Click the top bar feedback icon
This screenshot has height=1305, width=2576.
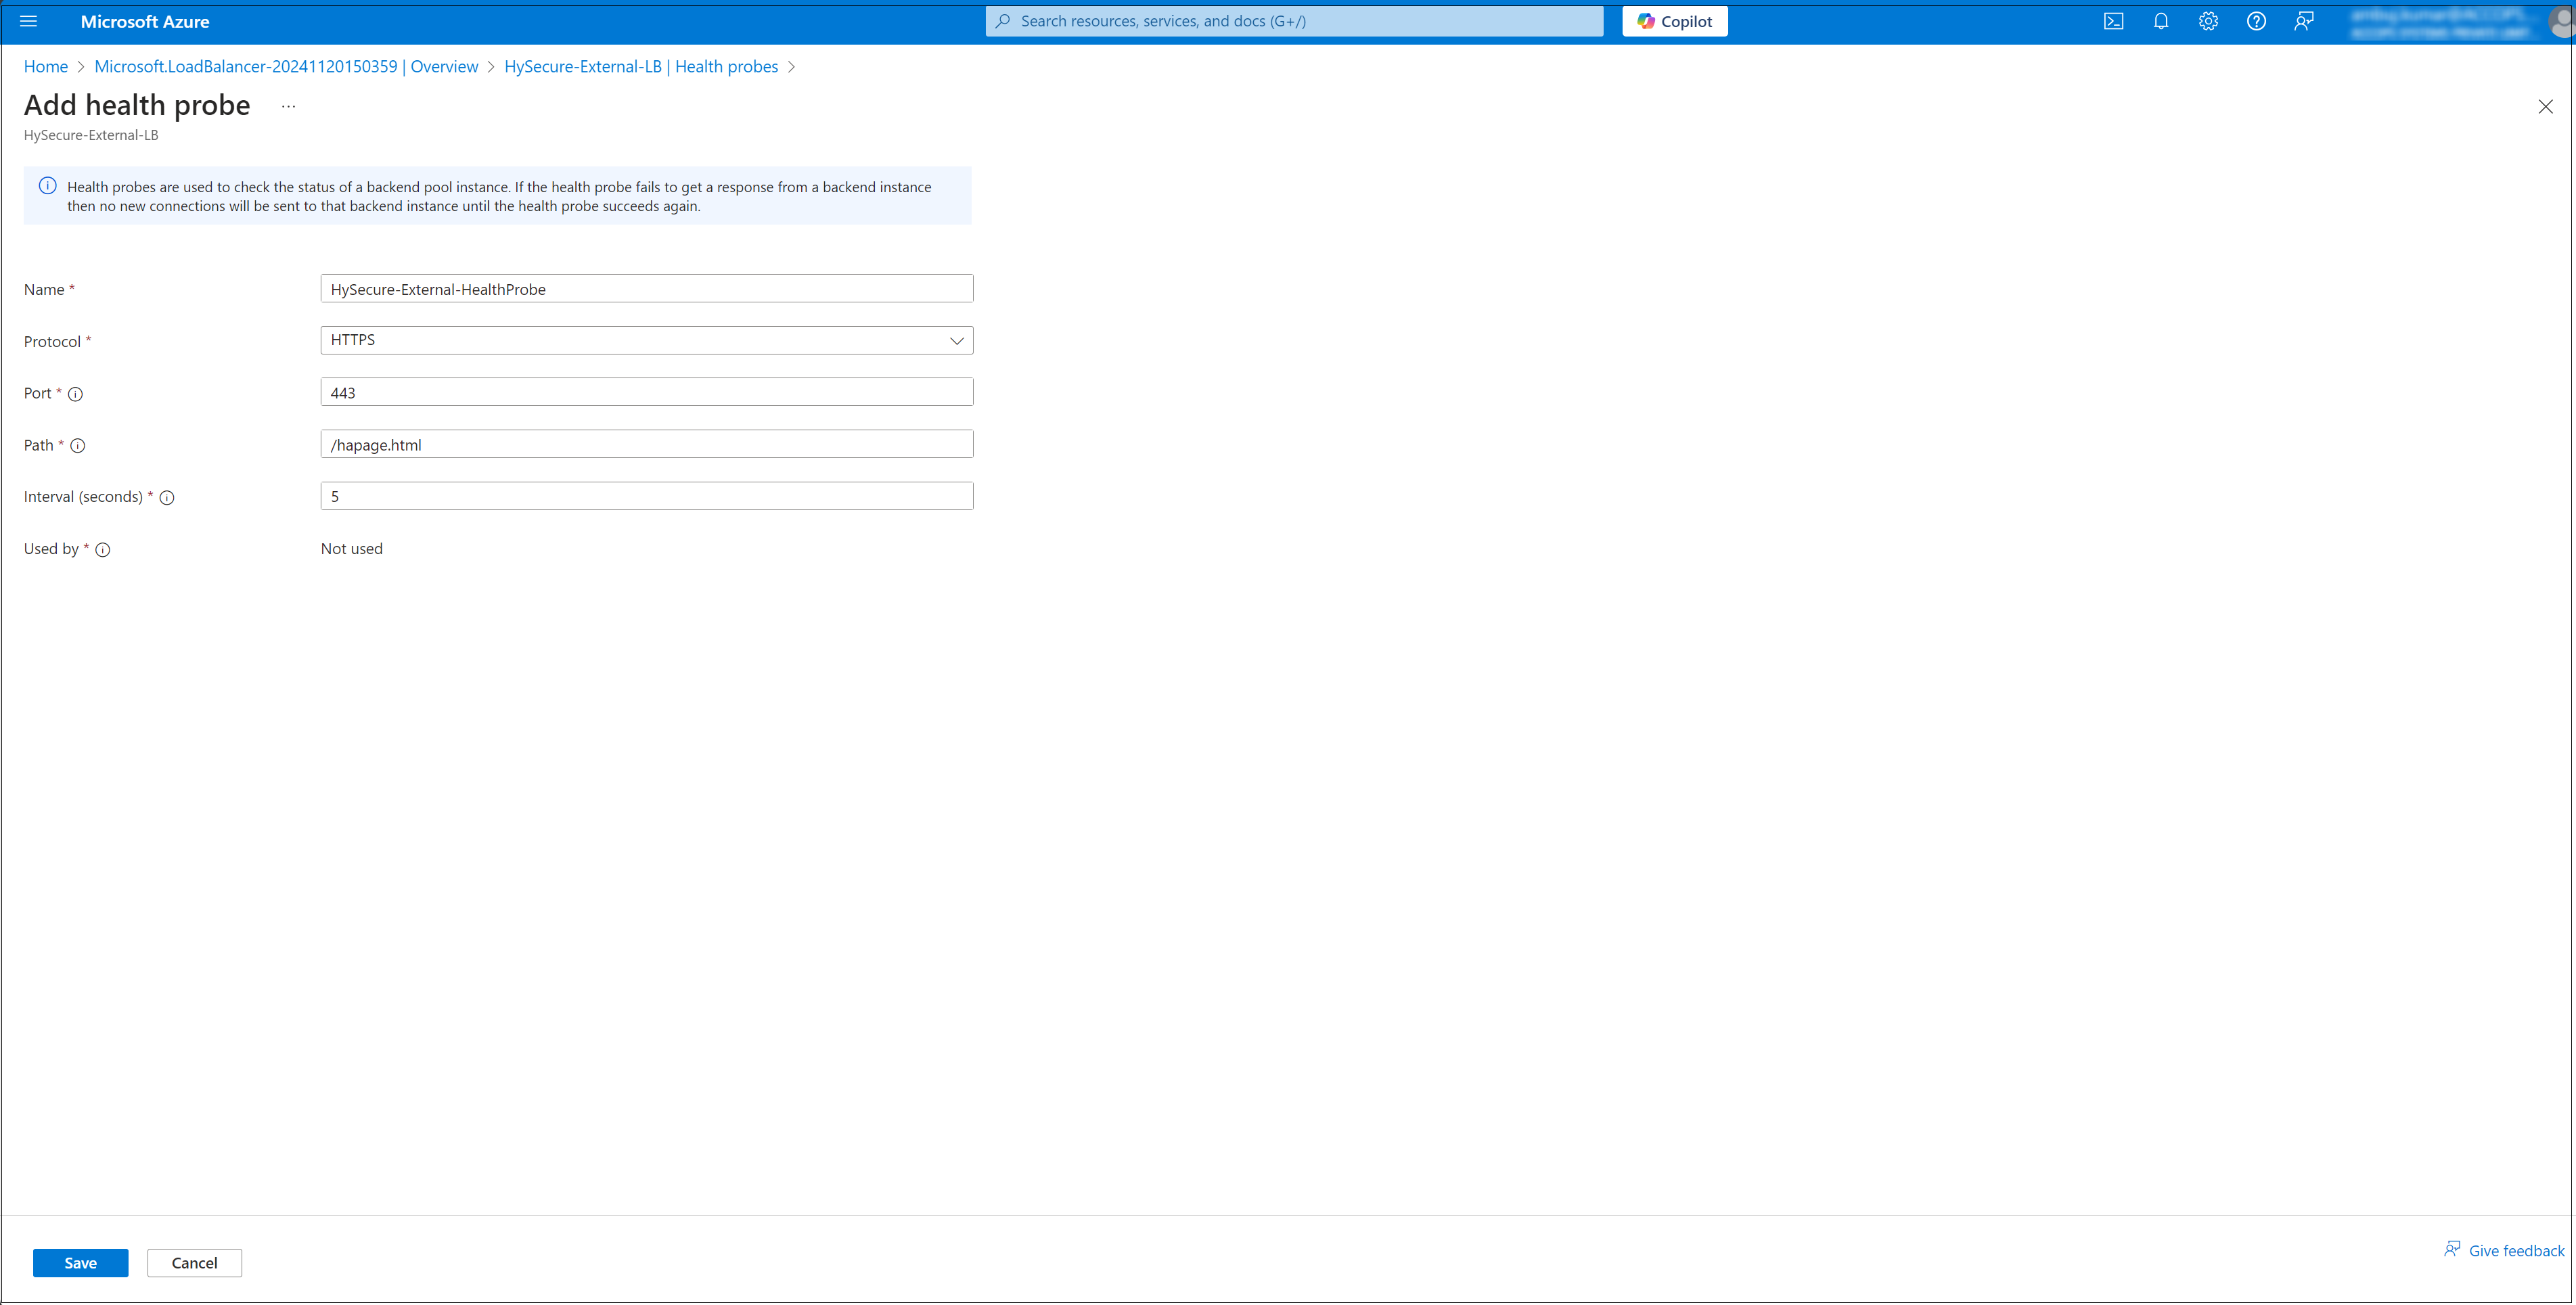click(x=2303, y=21)
